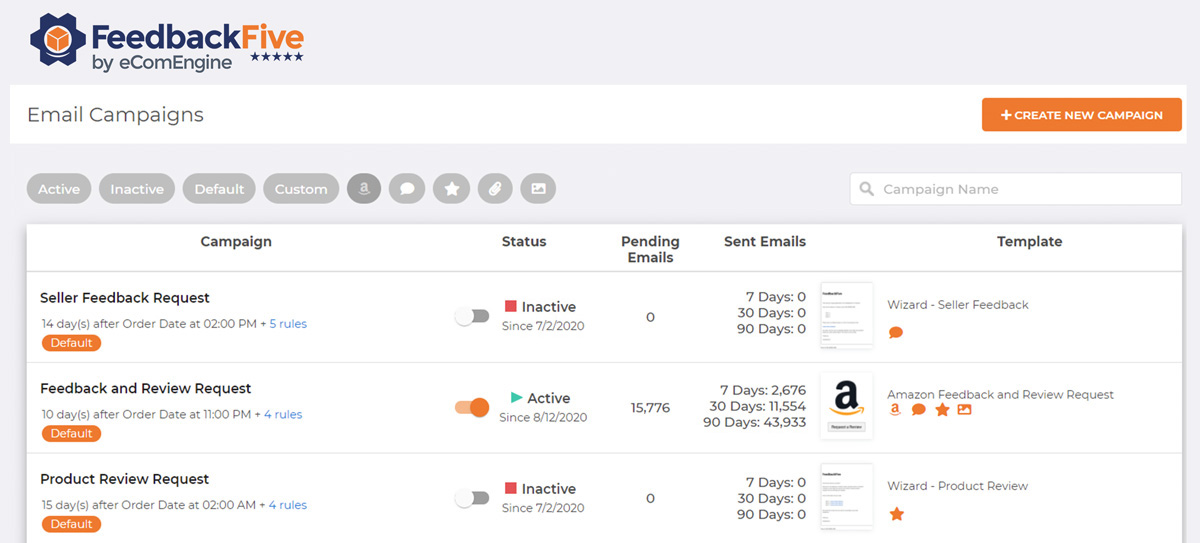The height and width of the screenshot is (543, 1200).
Task: Disable the Feedback and Review Request toggle
Action: 471,407
